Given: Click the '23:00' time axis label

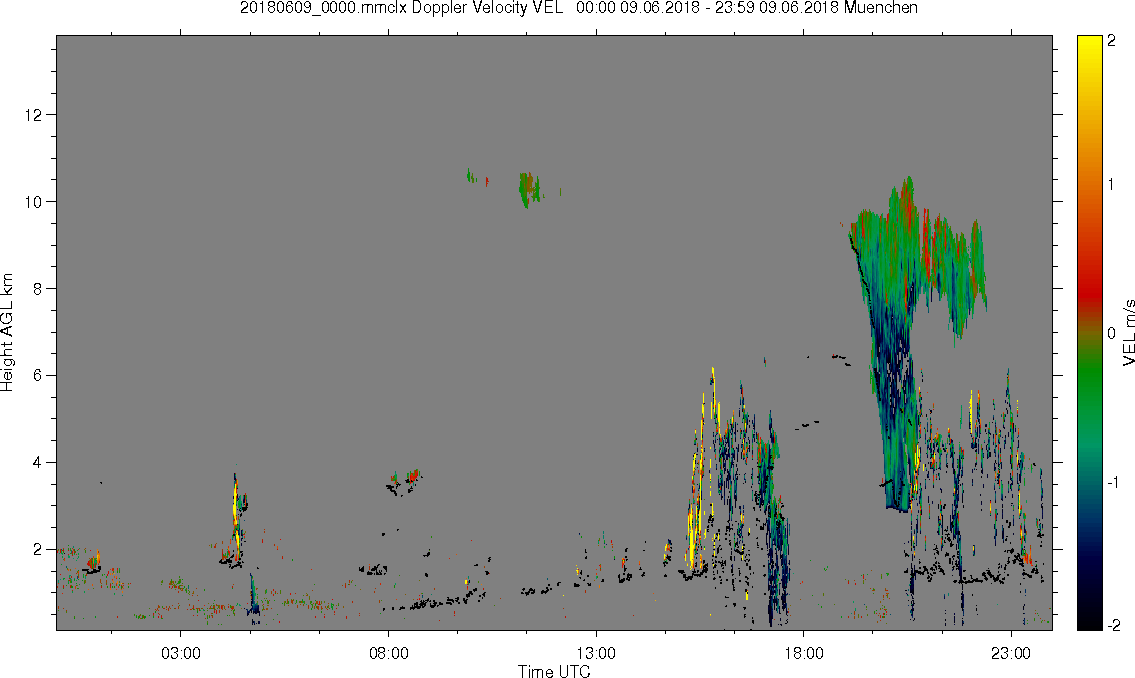Looking at the screenshot, I should click(x=1011, y=654).
